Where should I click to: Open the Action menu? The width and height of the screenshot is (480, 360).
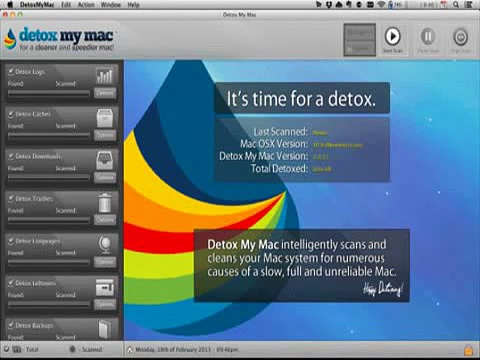click(x=86, y=5)
